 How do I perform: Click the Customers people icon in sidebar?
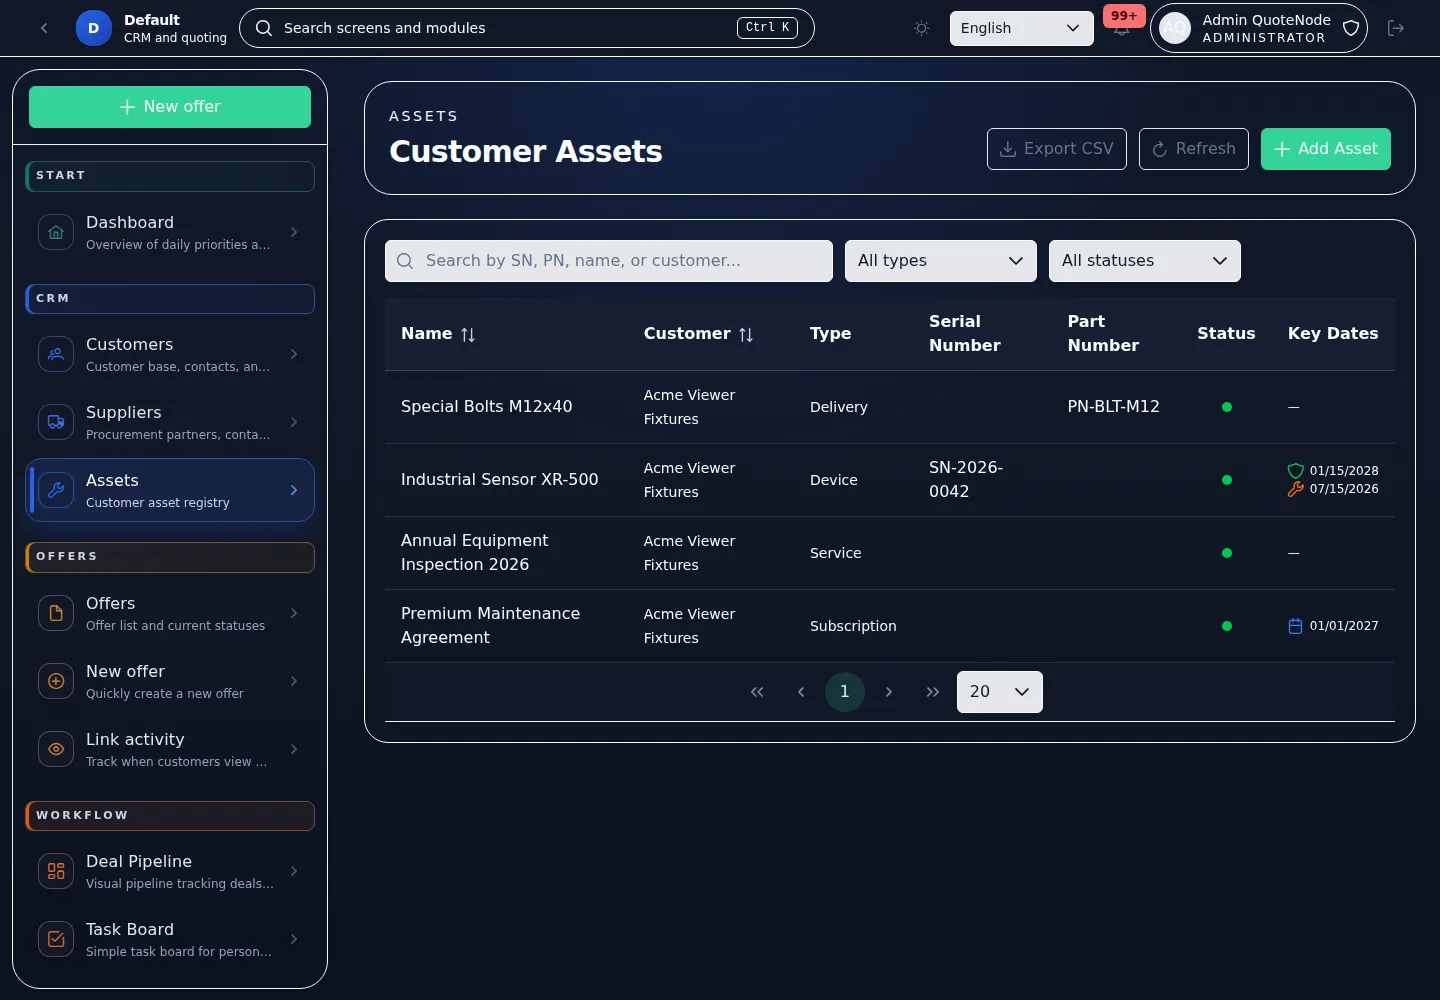click(x=56, y=354)
